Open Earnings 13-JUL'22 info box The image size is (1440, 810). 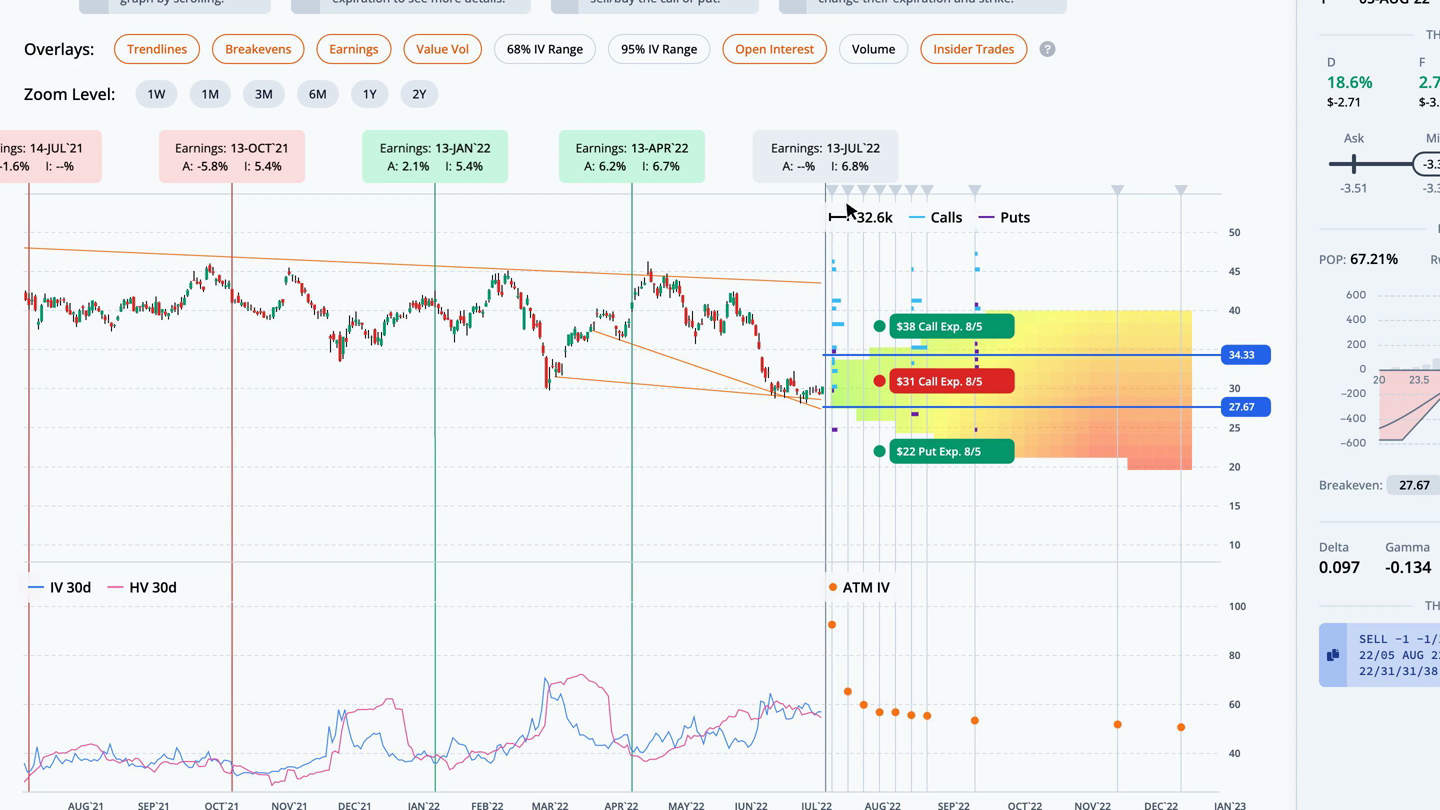[826, 157]
